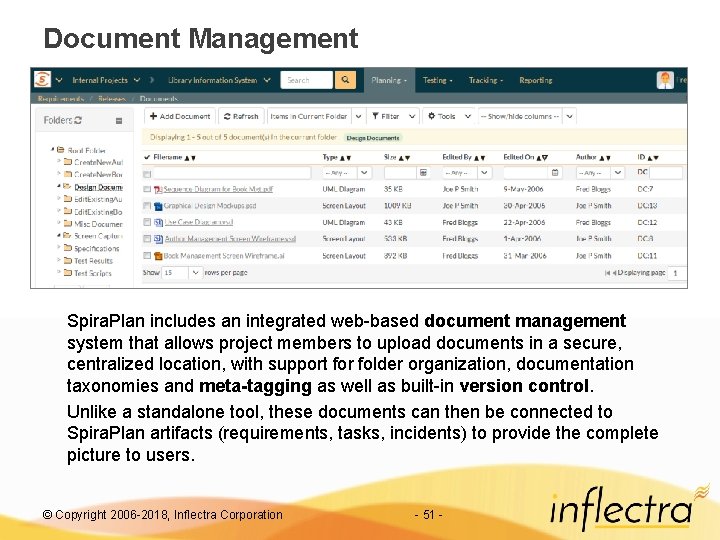Click the Test Results folder icon

(68, 260)
